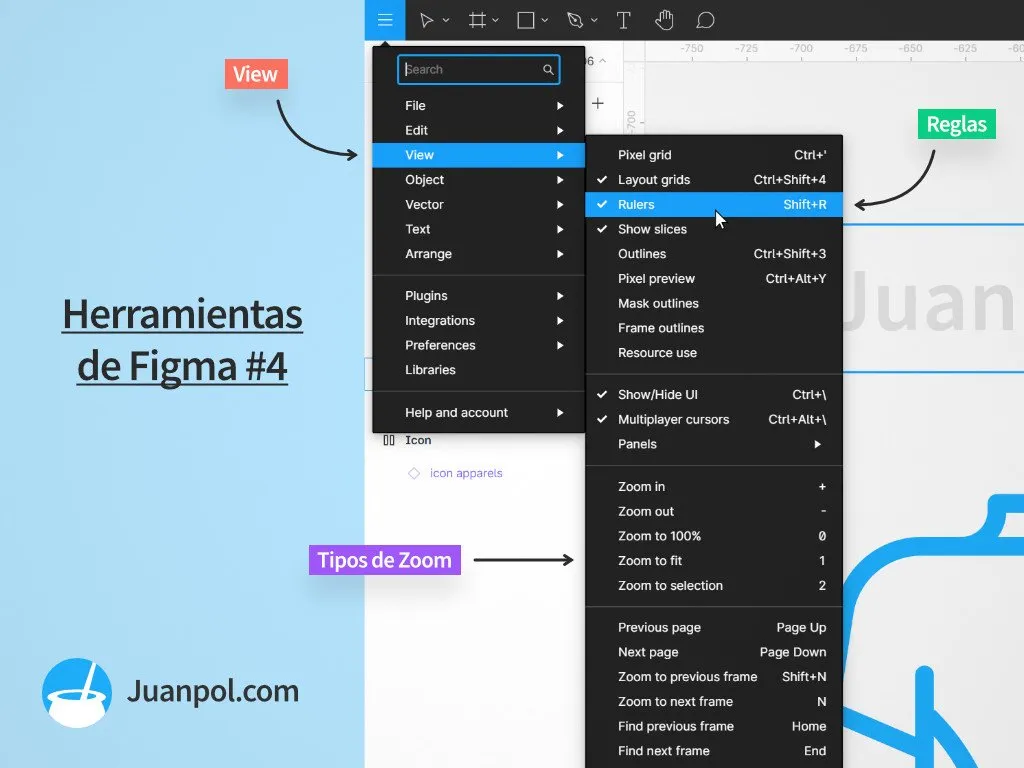The height and width of the screenshot is (768, 1024).
Task: Open the Object submenu
Action: [479, 180]
